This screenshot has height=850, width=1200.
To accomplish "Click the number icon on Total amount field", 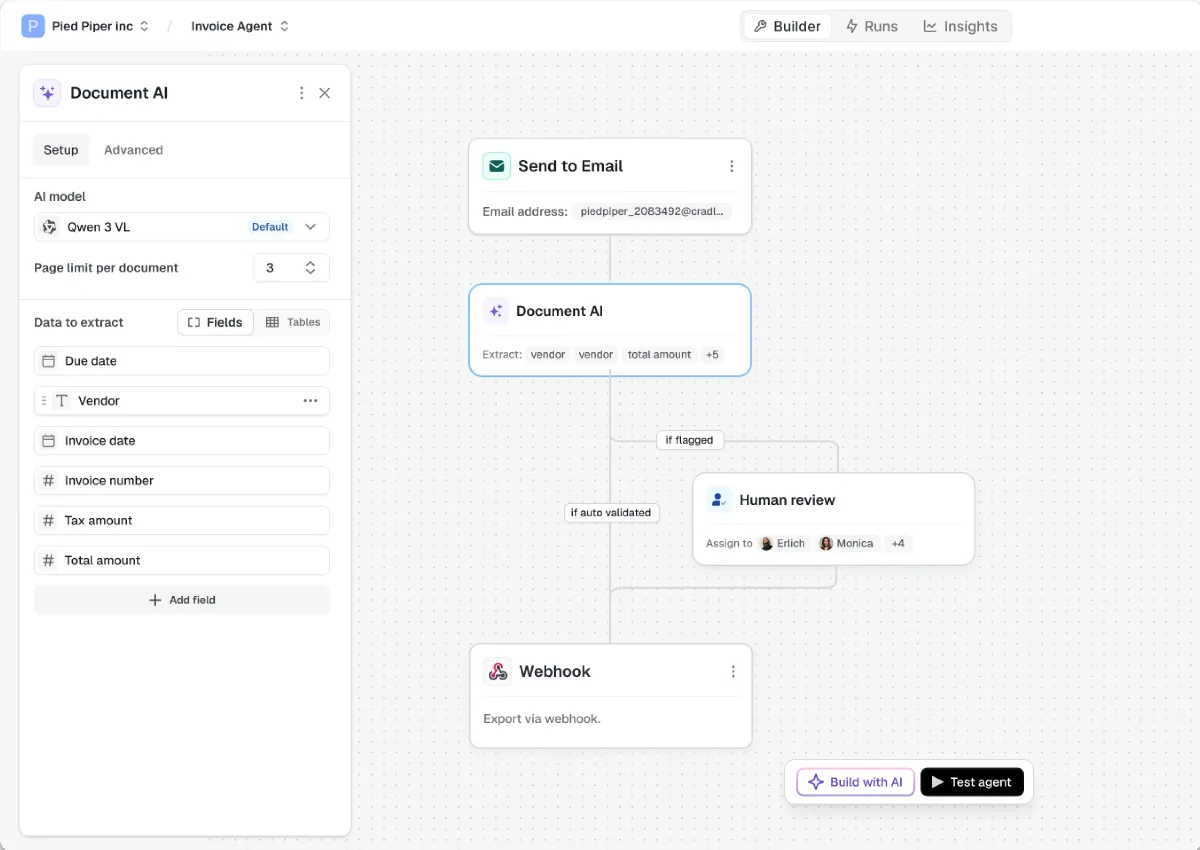I will click(x=48, y=561).
